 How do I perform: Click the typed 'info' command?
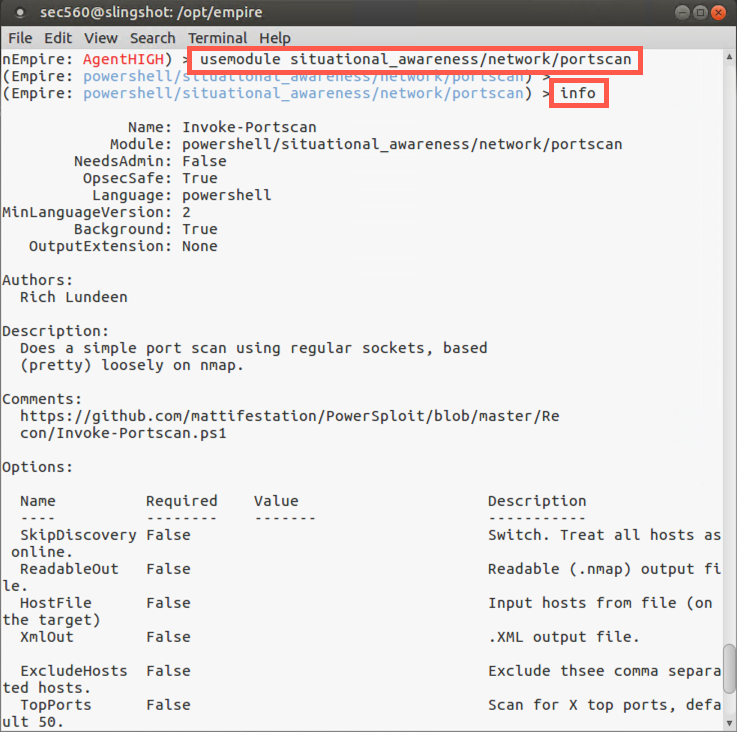tap(578, 93)
